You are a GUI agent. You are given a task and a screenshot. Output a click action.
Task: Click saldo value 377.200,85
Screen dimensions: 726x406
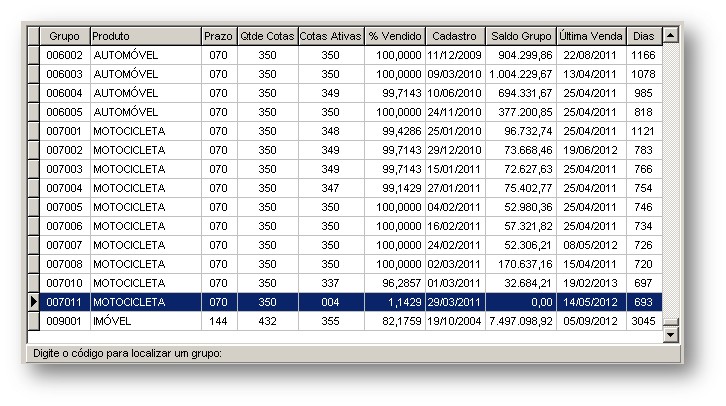(521, 112)
